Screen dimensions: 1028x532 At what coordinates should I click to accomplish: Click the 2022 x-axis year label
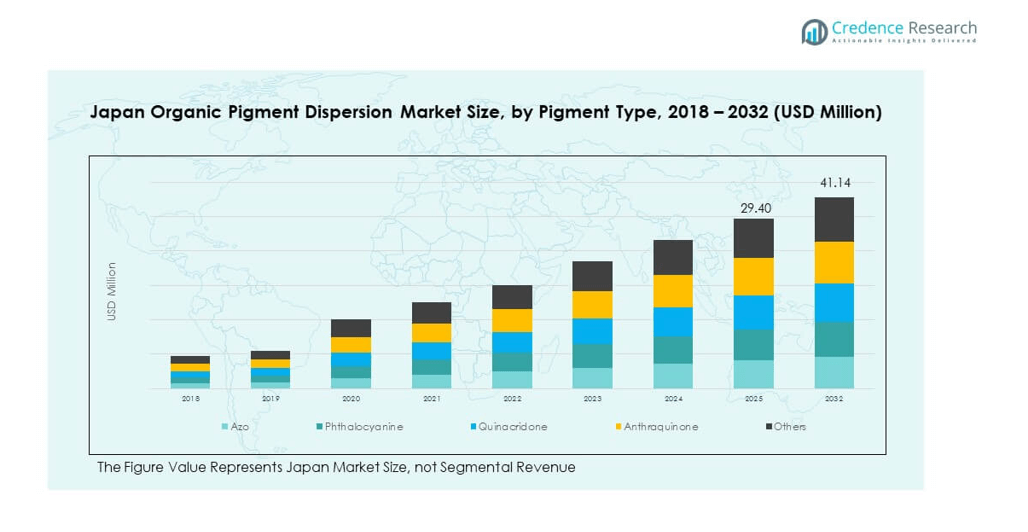click(512, 398)
